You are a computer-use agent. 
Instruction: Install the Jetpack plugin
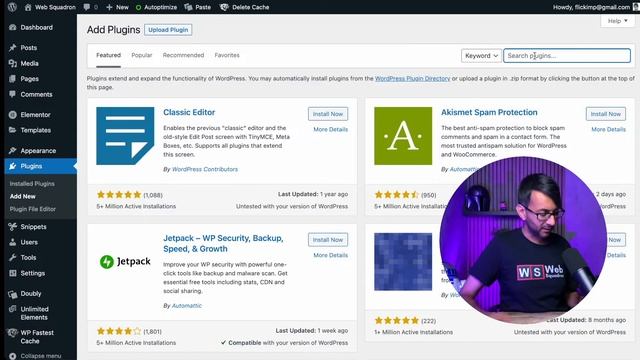pos(328,240)
